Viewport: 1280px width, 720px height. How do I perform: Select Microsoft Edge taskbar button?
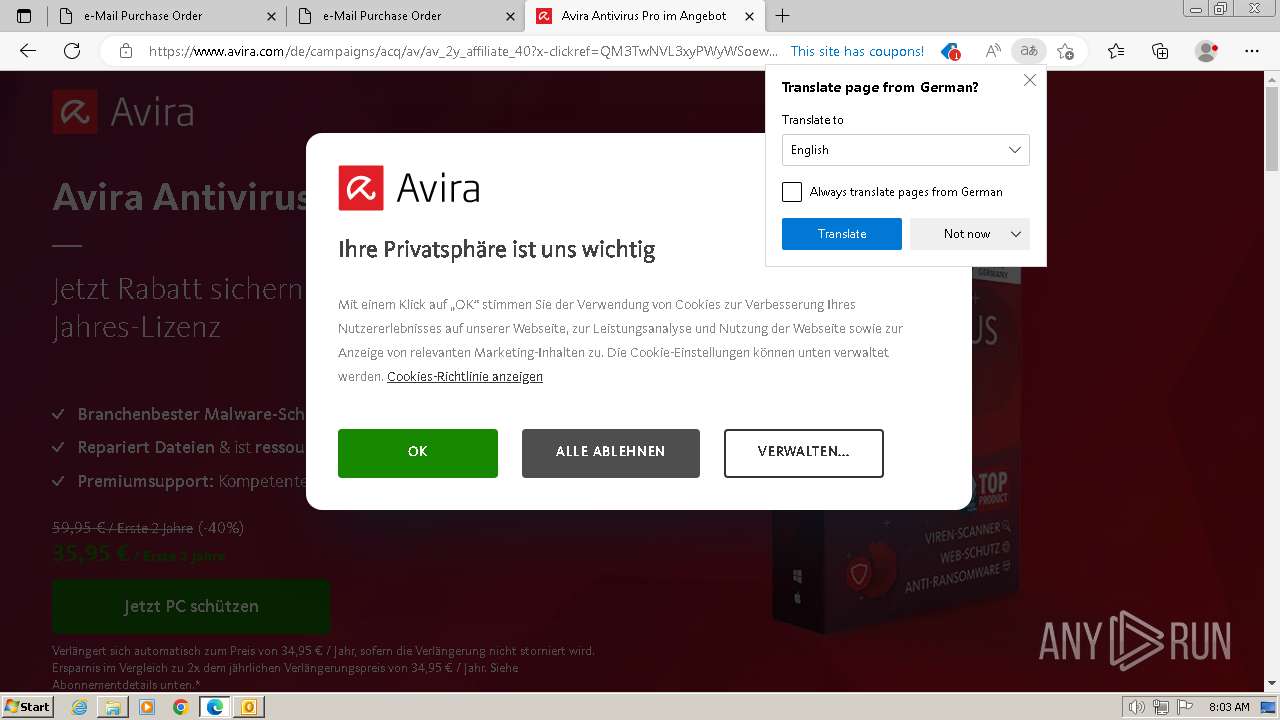click(x=214, y=707)
